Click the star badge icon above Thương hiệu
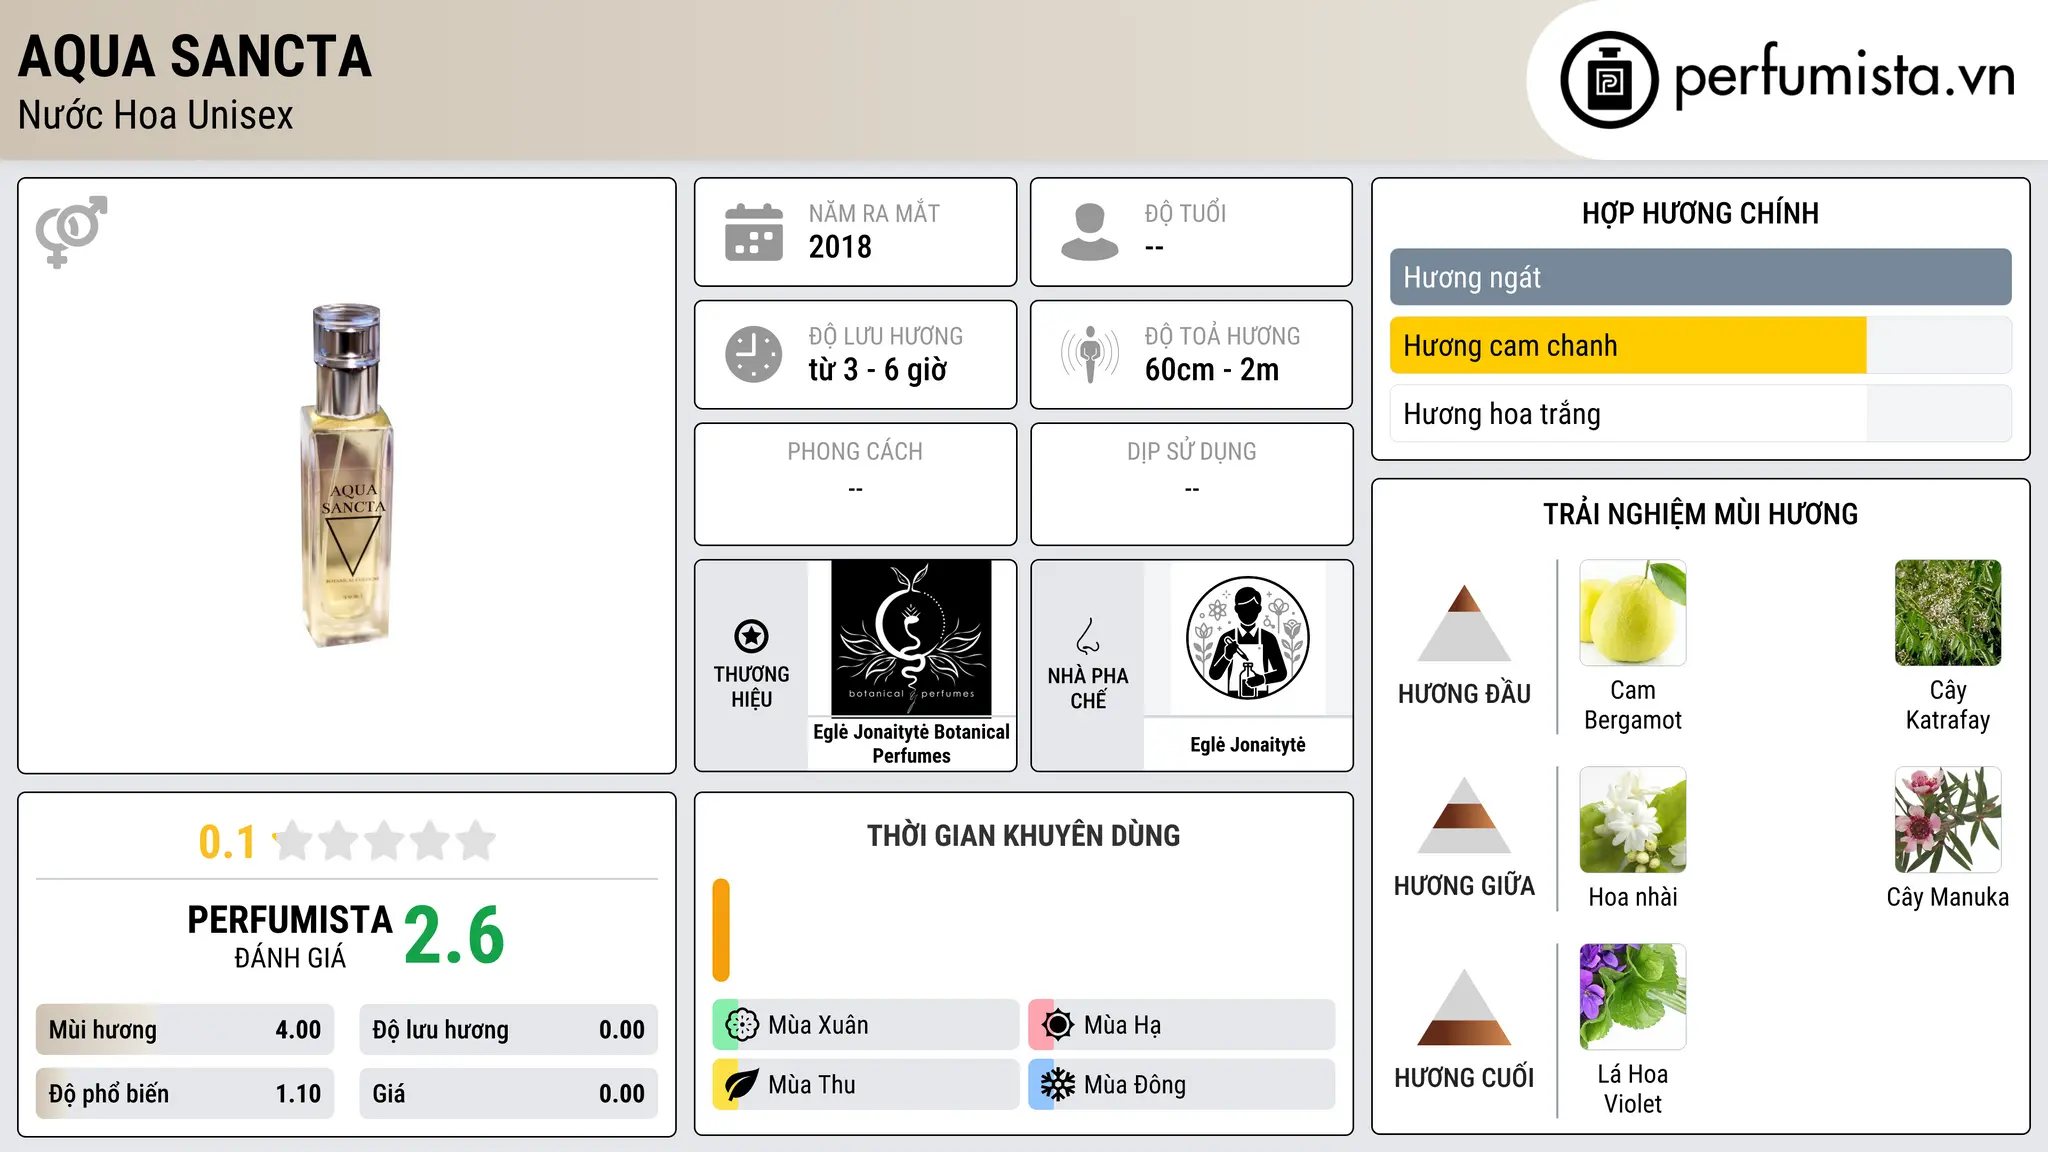 pyautogui.click(x=751, y=636)
